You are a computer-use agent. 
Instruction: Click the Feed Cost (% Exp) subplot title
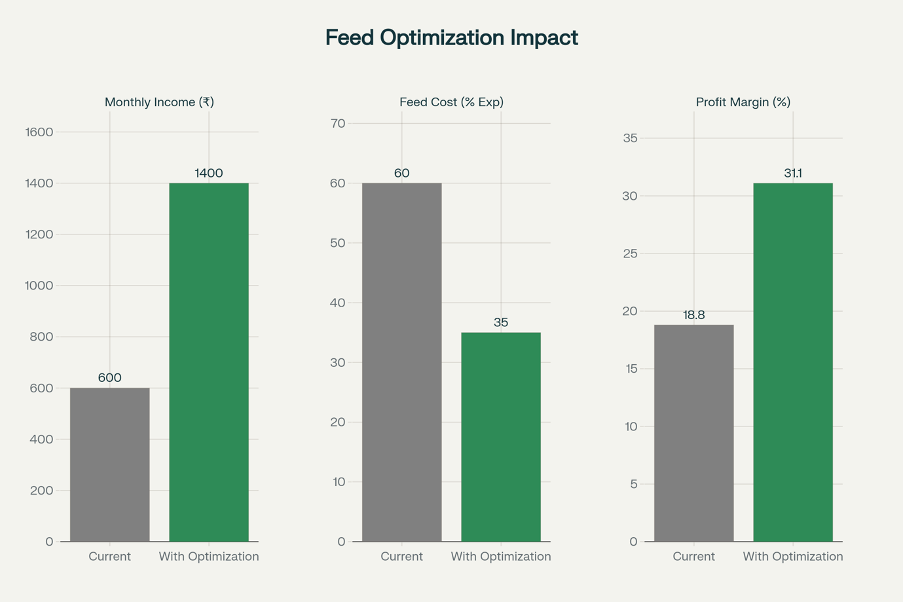(451, 102)
